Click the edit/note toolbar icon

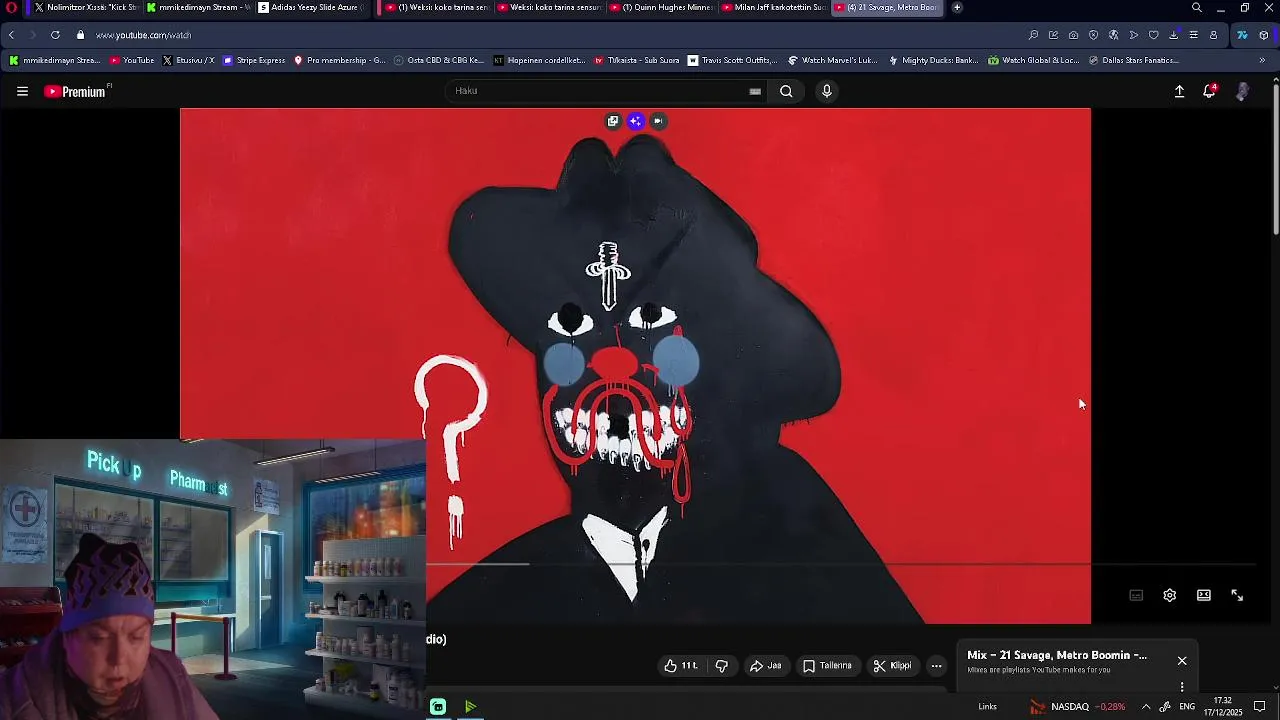click(1053, 35)
